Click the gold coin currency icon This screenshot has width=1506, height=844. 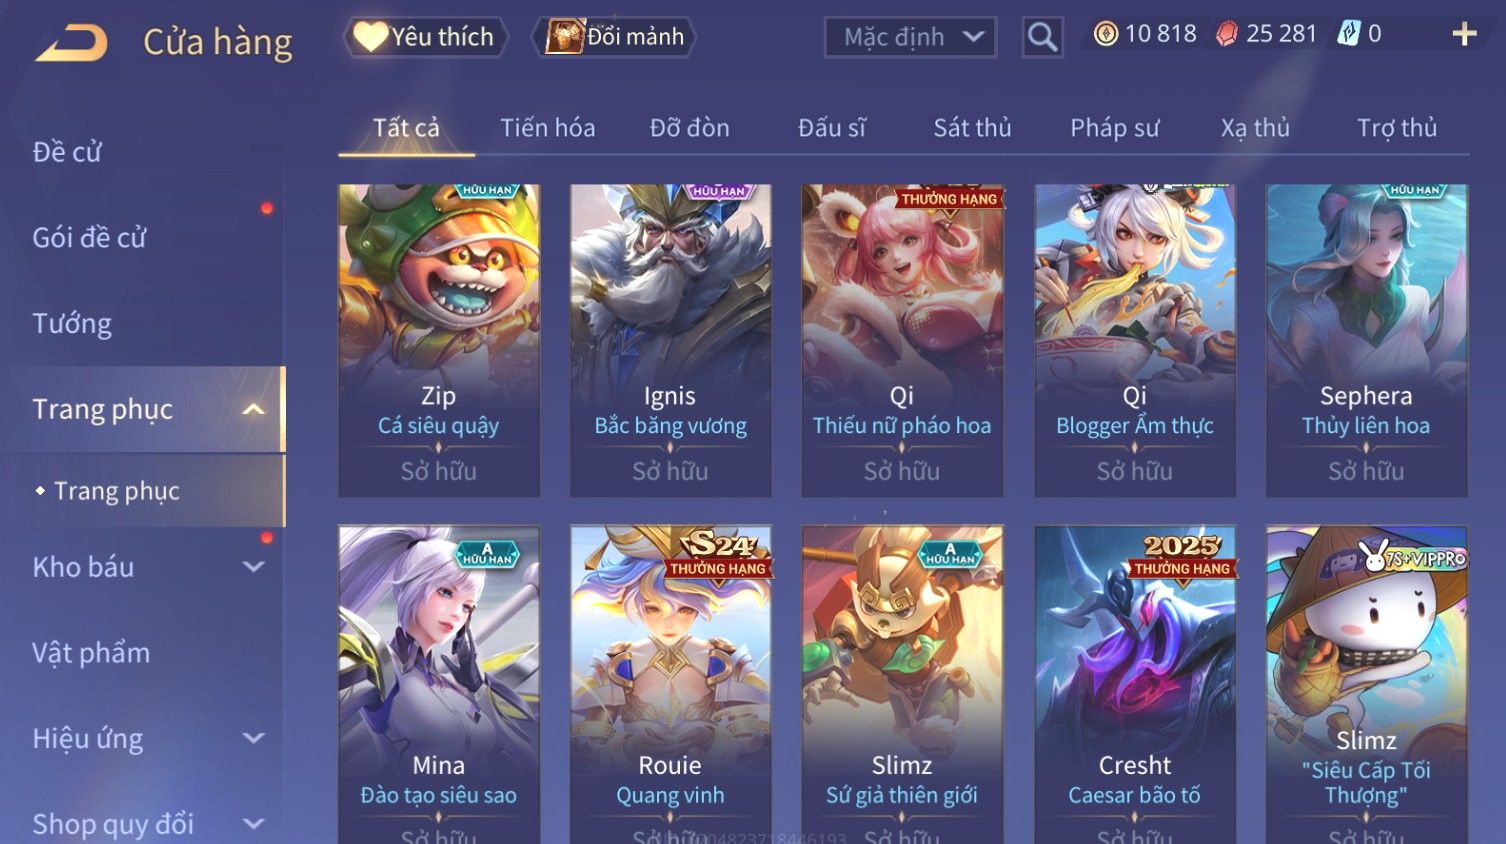1105,34
